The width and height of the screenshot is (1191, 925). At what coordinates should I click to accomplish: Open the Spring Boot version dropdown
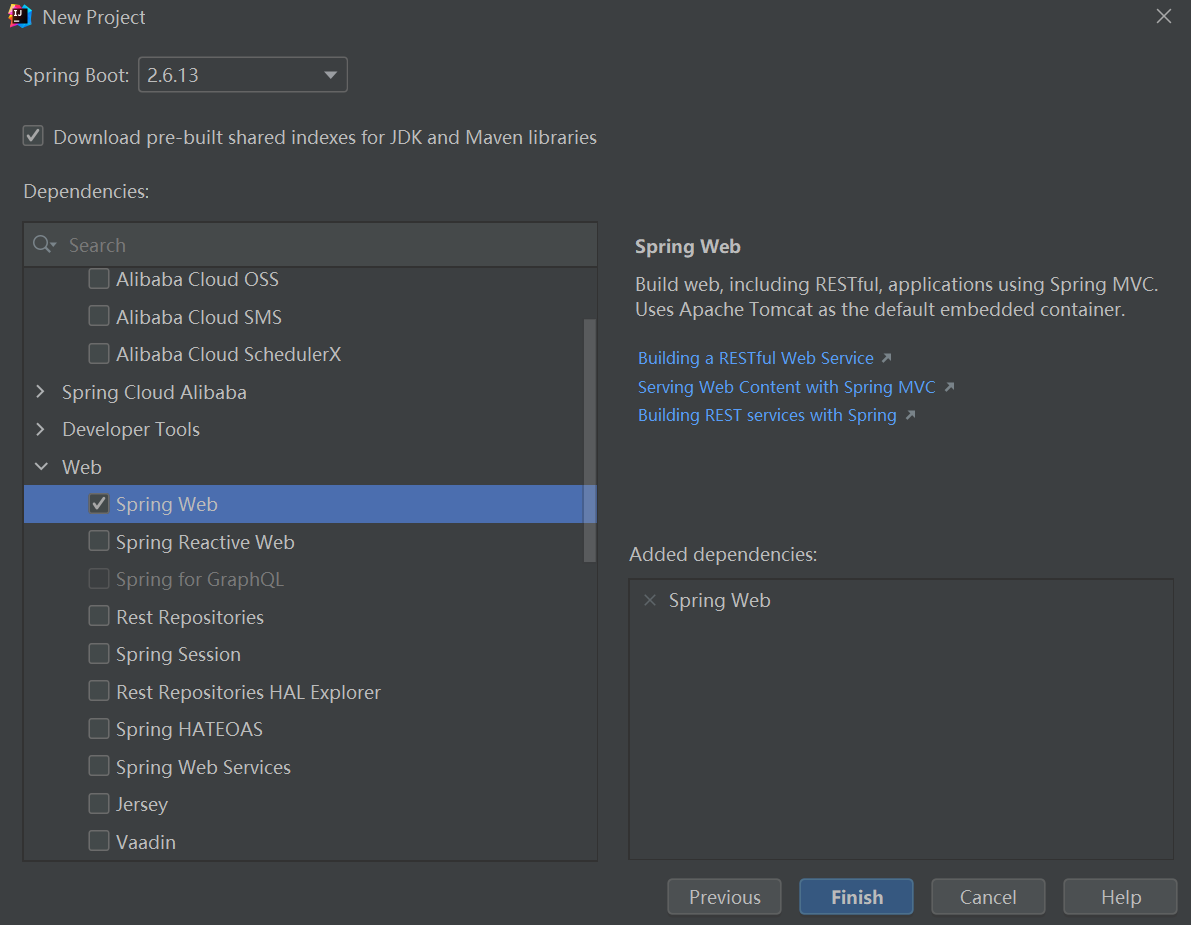(243, 74)
